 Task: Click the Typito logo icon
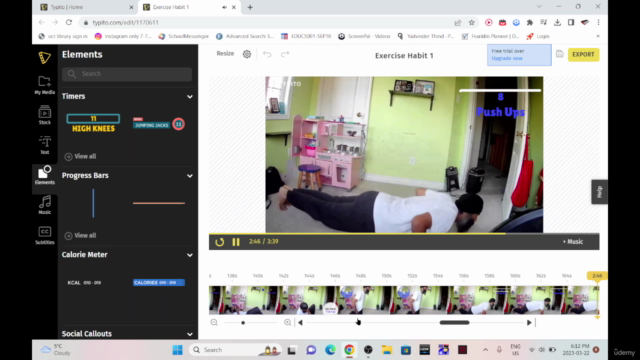(x=44, y=58)
